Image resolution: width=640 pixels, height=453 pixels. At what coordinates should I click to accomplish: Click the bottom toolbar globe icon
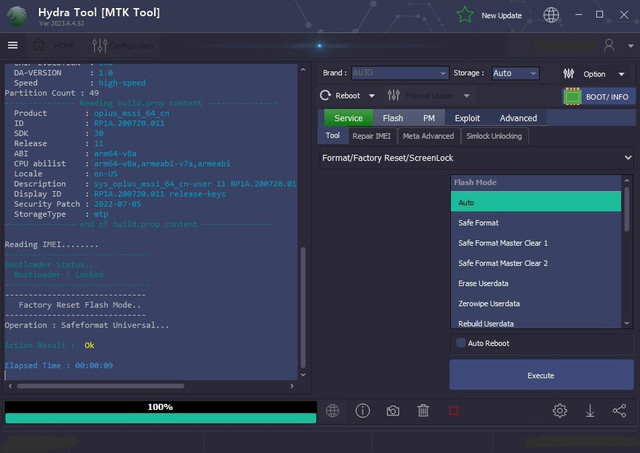pyautogui.click(x=332, y=411)
